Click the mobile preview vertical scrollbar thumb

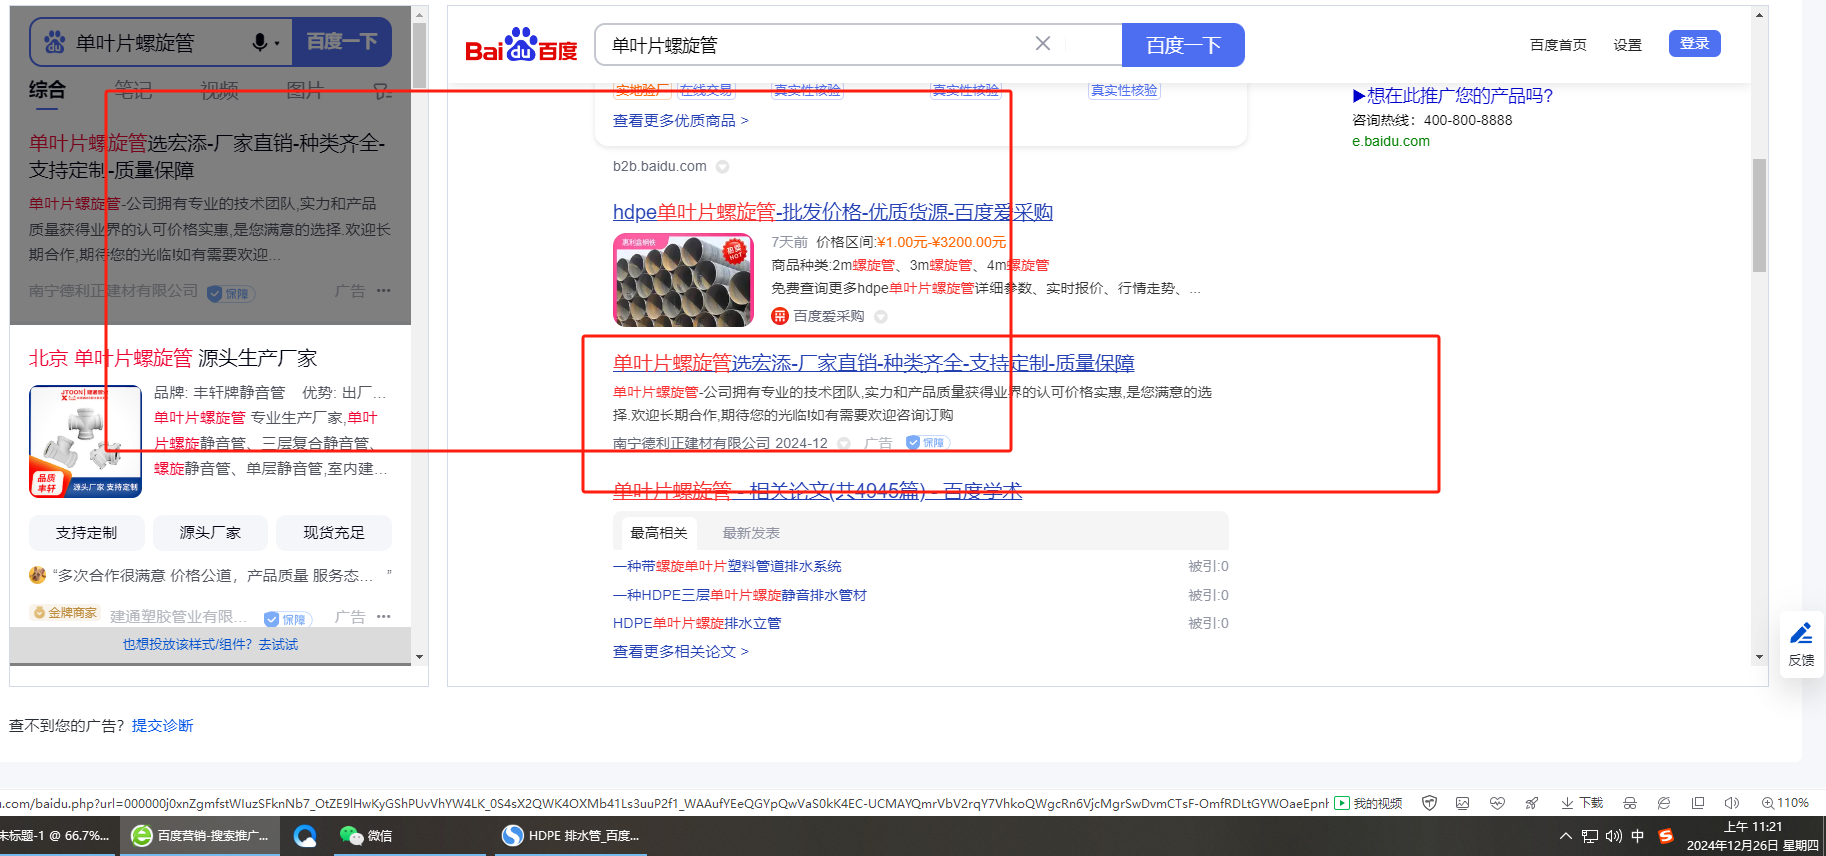pyautogui.click(x=419, y=55)
